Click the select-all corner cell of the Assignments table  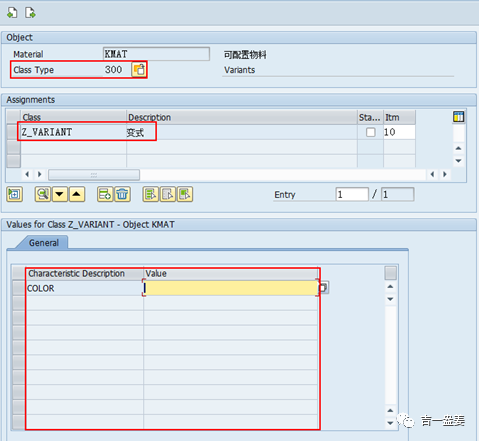pos(13,117)
